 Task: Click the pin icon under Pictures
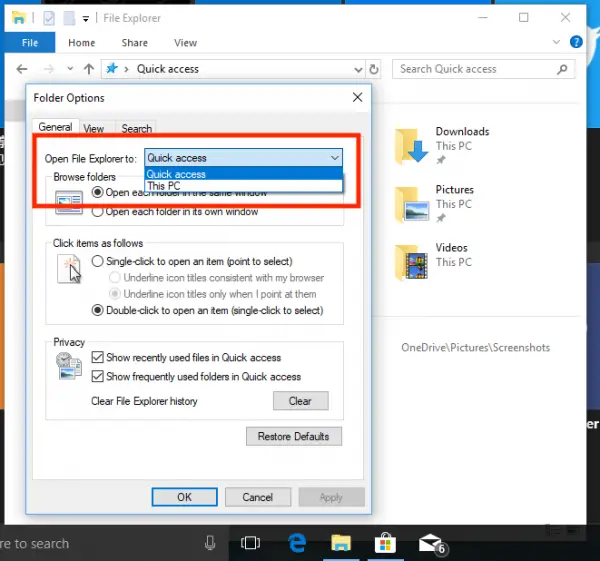(441, 218)
